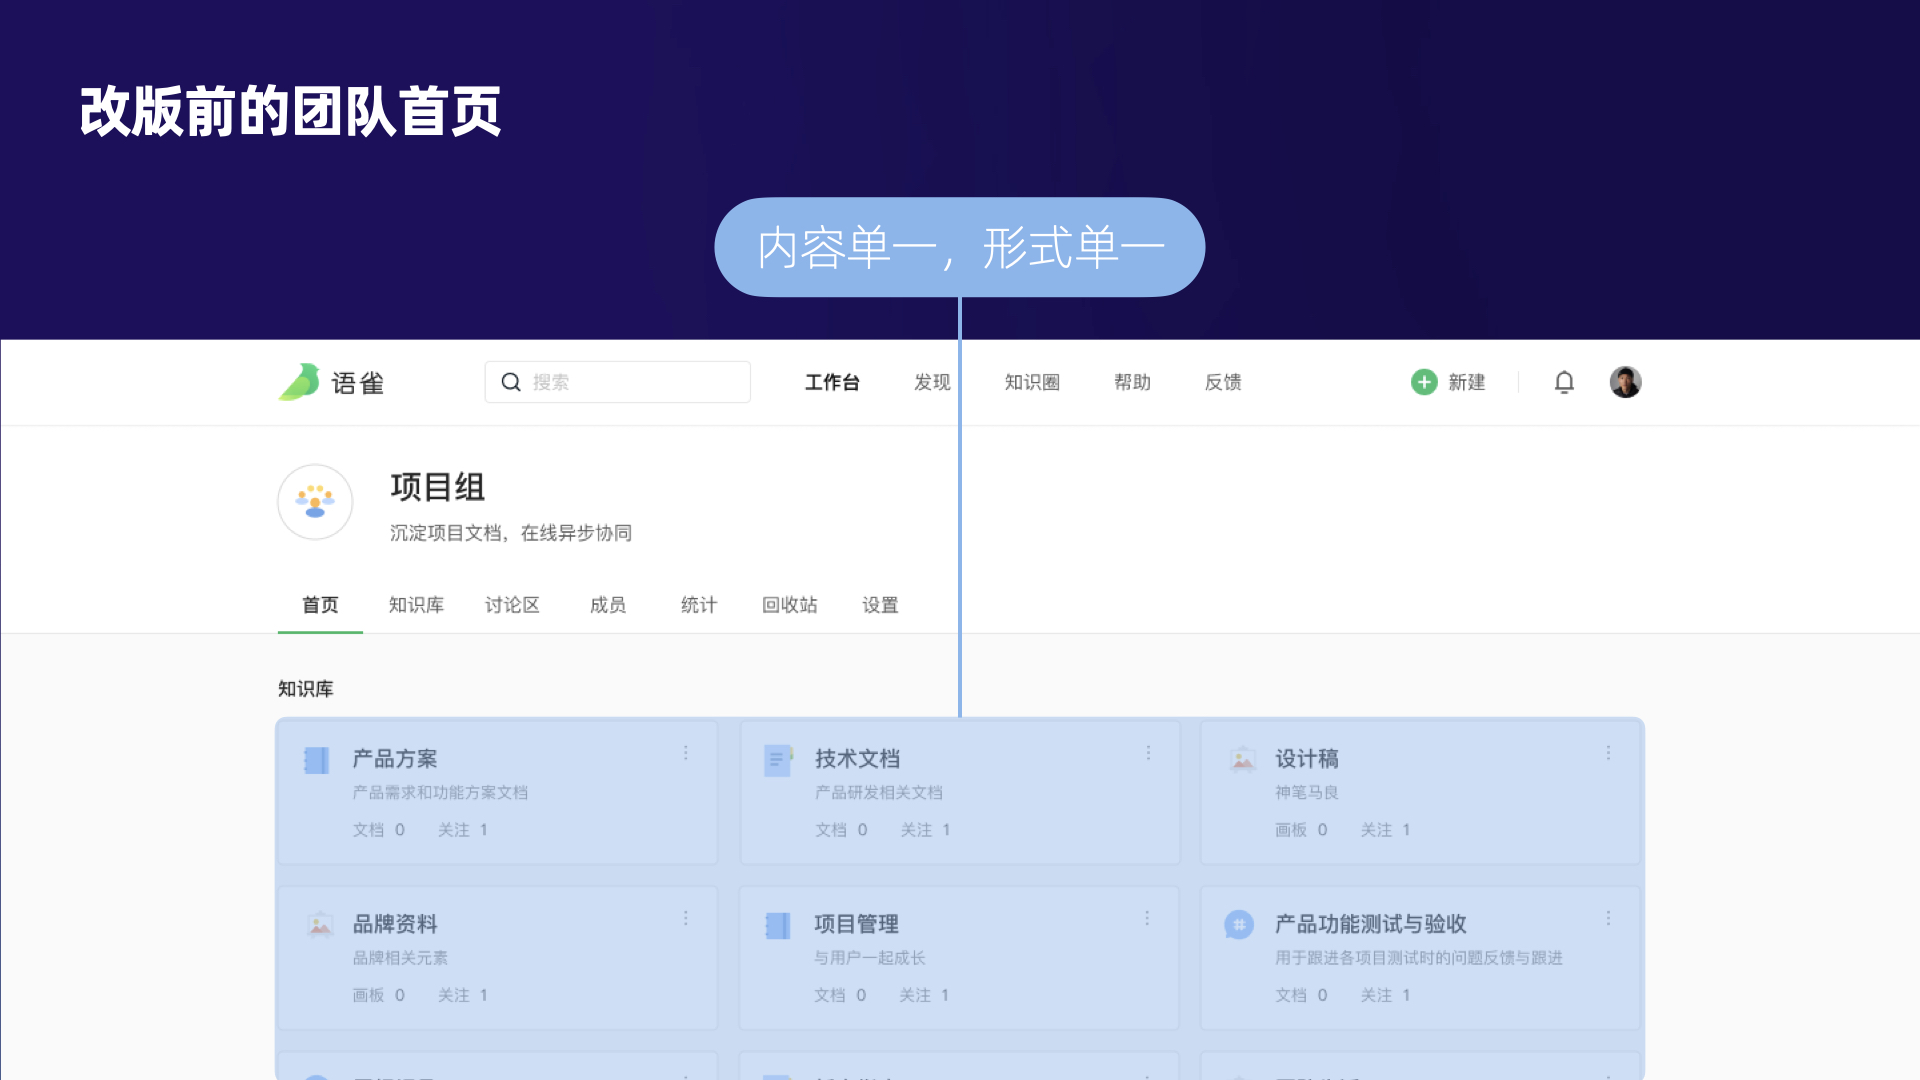This screenshot has width=1920, height=1080.
Task: Click the 技术文档 document icon
Action: [x=778, y=760]
